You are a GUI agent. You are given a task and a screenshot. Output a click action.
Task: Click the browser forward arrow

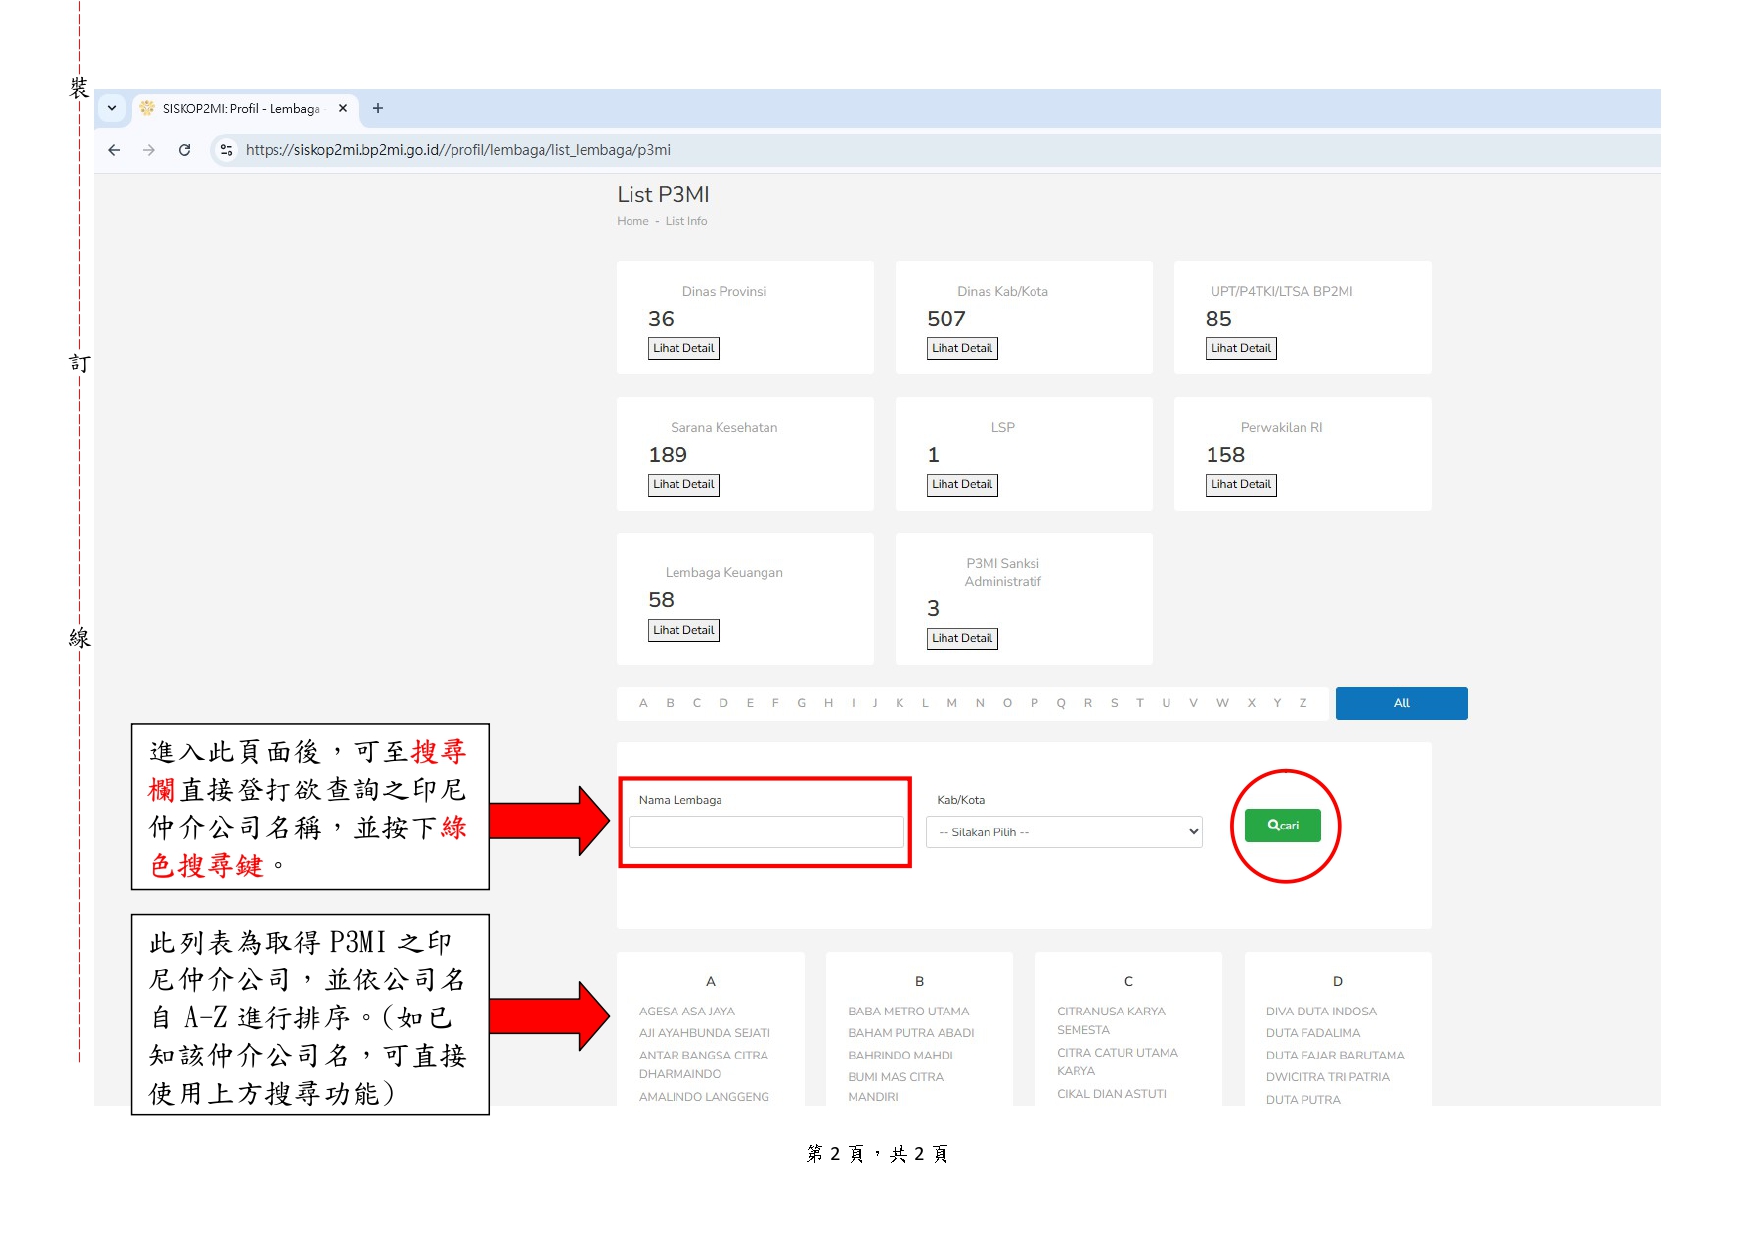click(149, 150)
